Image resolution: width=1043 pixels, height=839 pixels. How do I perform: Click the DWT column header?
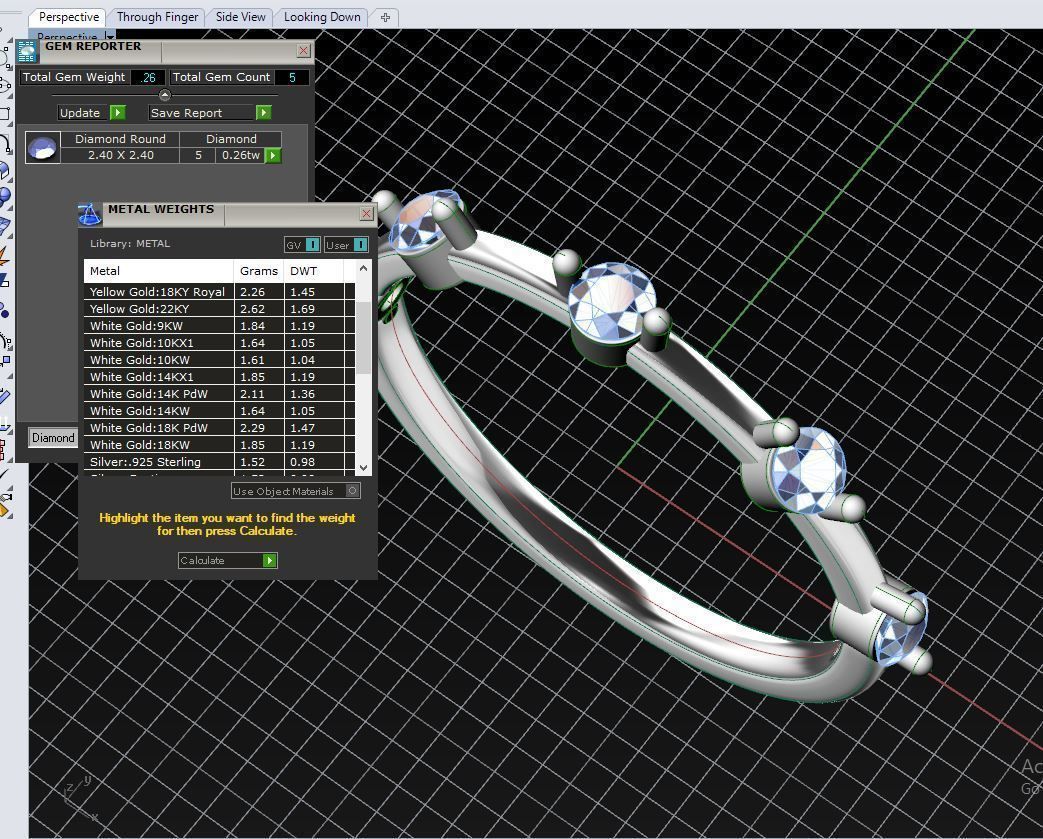click(x=313, y=271)
